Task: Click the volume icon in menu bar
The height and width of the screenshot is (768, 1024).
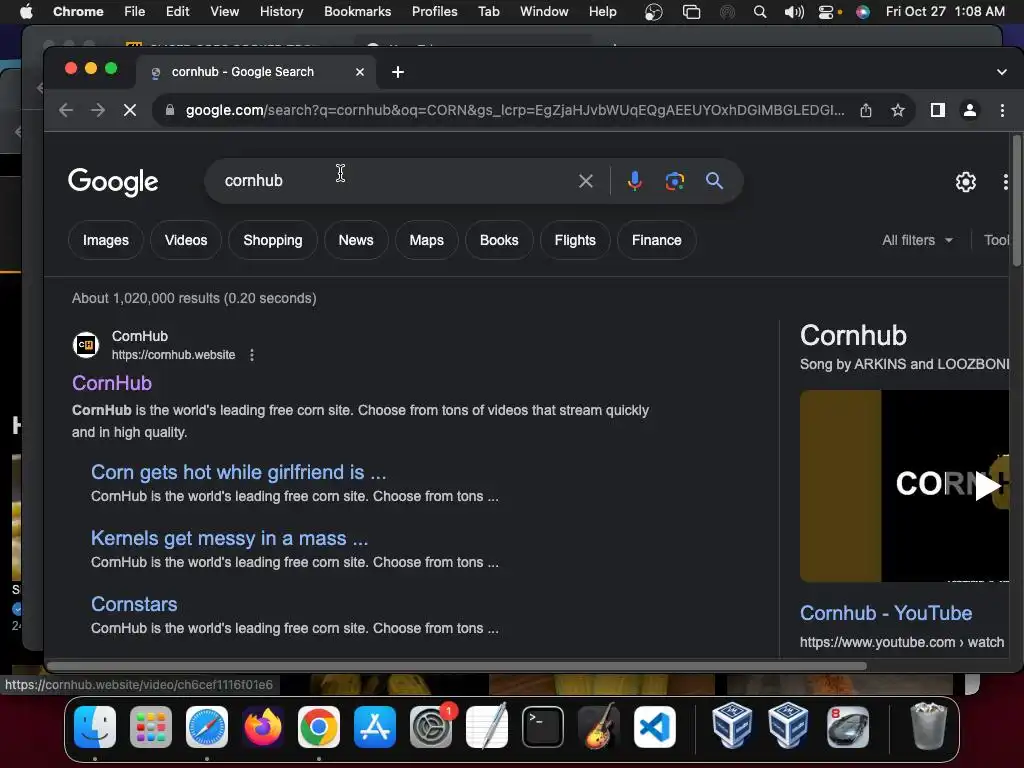Action: pyautogui.click(x=793, y=12)
